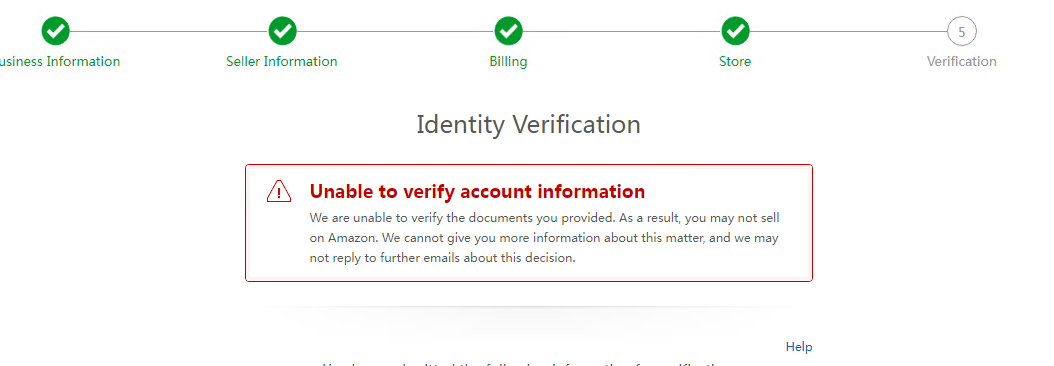Screen dimensions: 1054x366
Task: Click progress line between Business and Seller Information
Action: [x=169, y=31]
